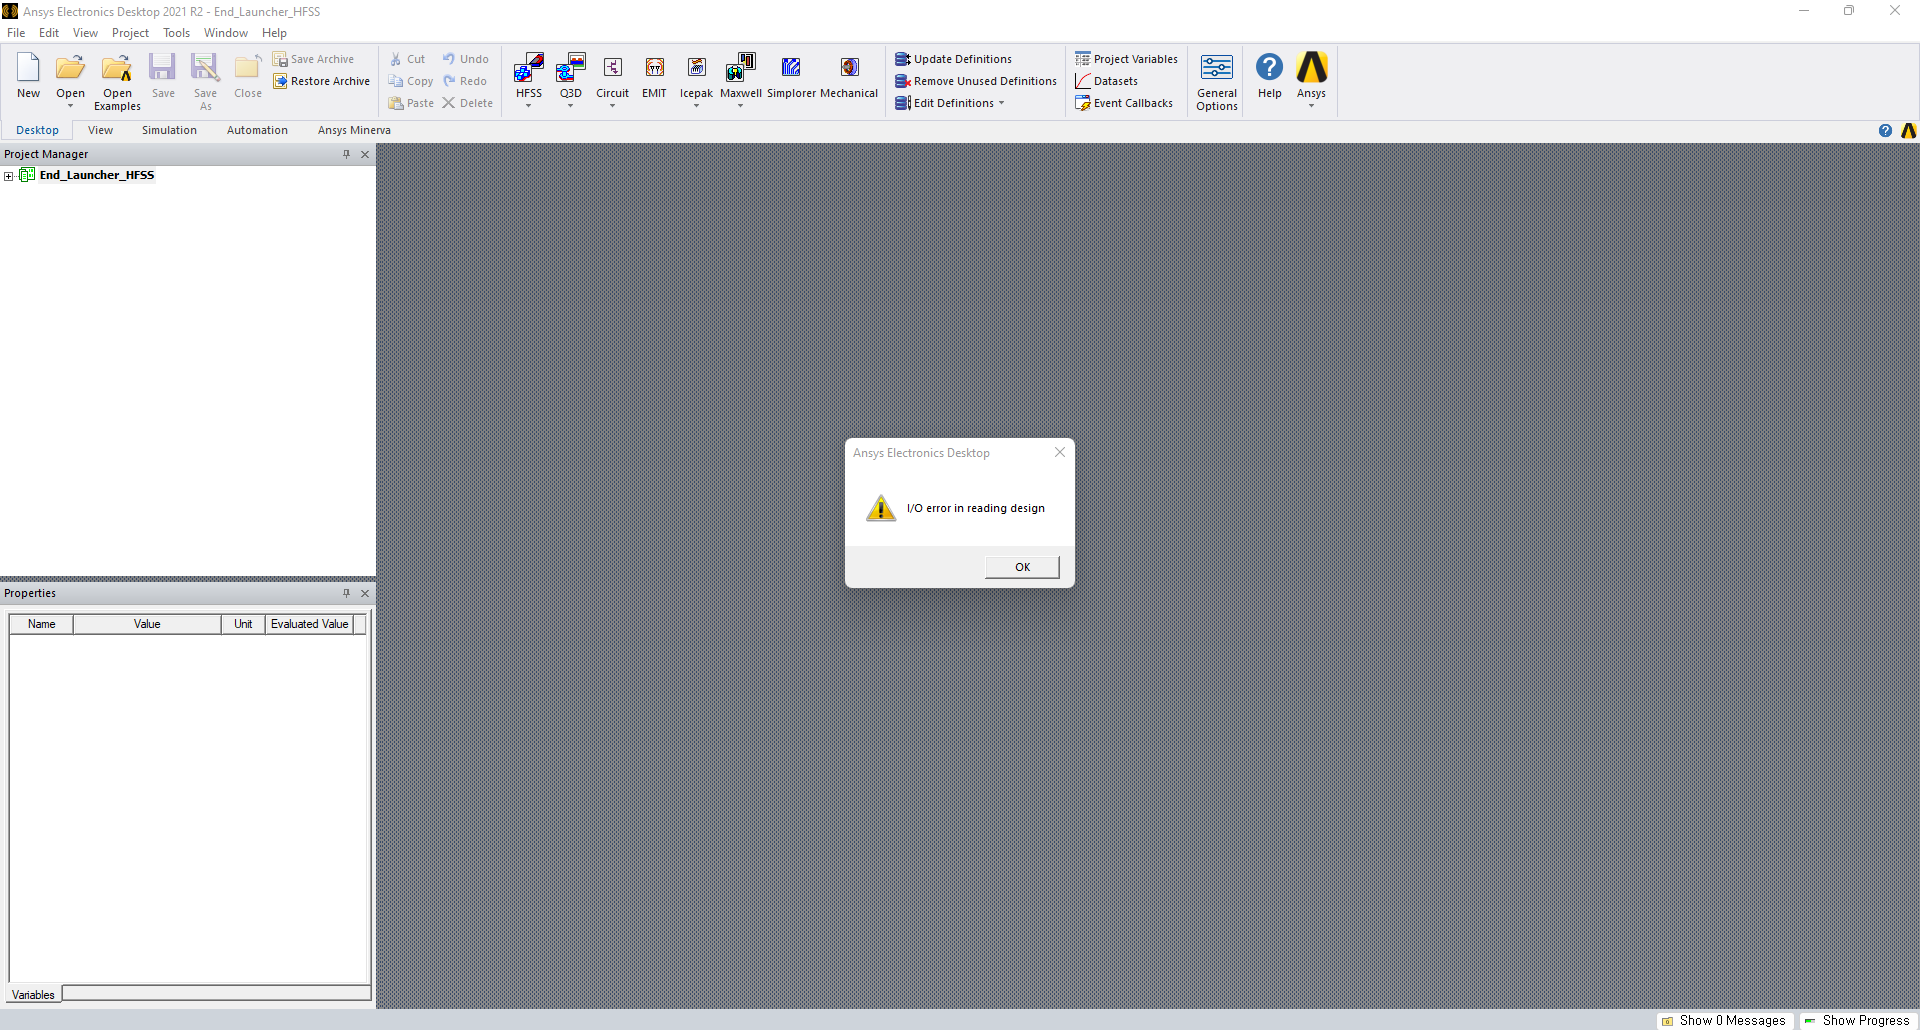
Task: Click OK in the I/O error dialog
Action: pos(1022,567)
